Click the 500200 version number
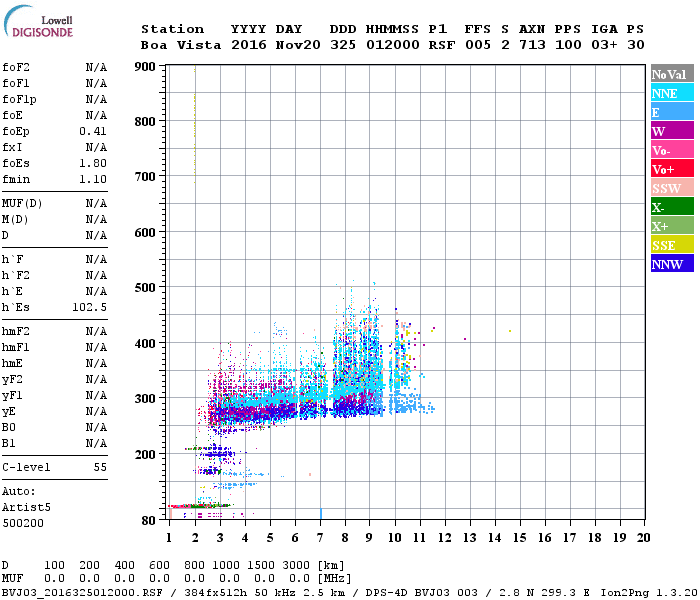The image size is (700, 600). 23,523
